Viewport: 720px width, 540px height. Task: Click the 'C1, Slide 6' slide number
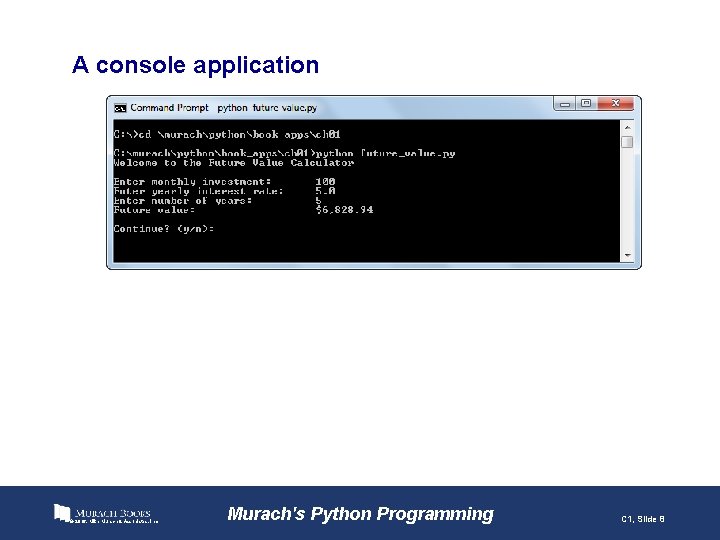[643, 519]
